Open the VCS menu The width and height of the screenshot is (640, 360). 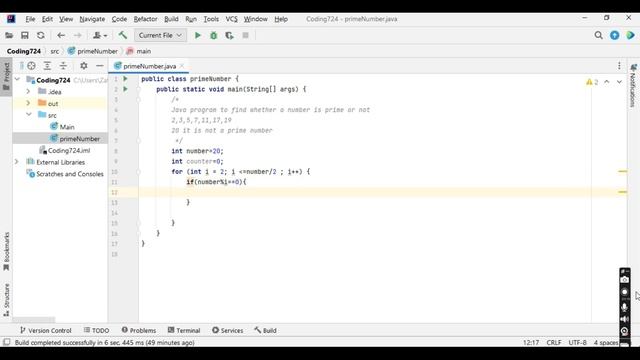point(231,19)
